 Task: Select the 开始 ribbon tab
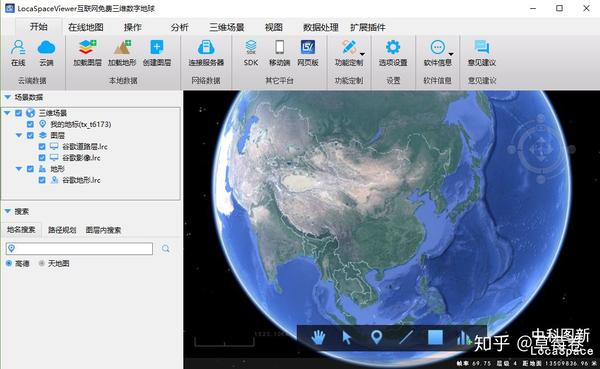click(x=39, y=26)
